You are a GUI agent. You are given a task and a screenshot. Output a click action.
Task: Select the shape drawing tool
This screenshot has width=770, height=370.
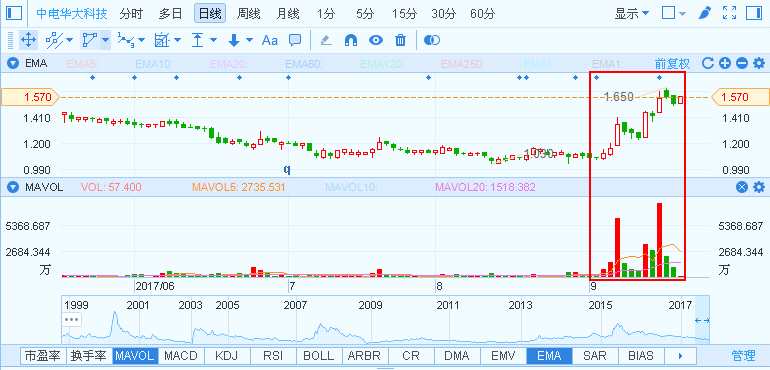89,40
